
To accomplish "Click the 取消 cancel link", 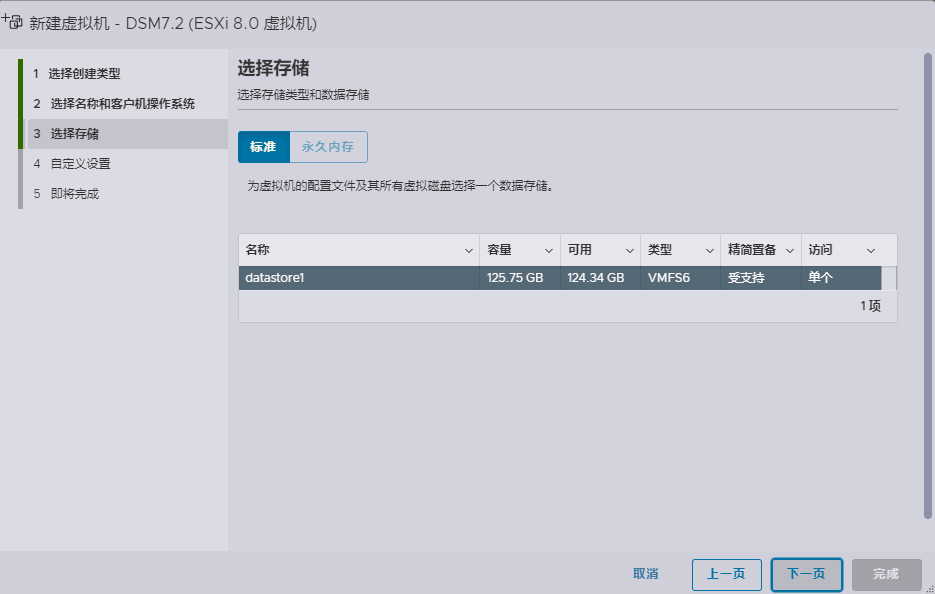I will click(x=645, y=574).
